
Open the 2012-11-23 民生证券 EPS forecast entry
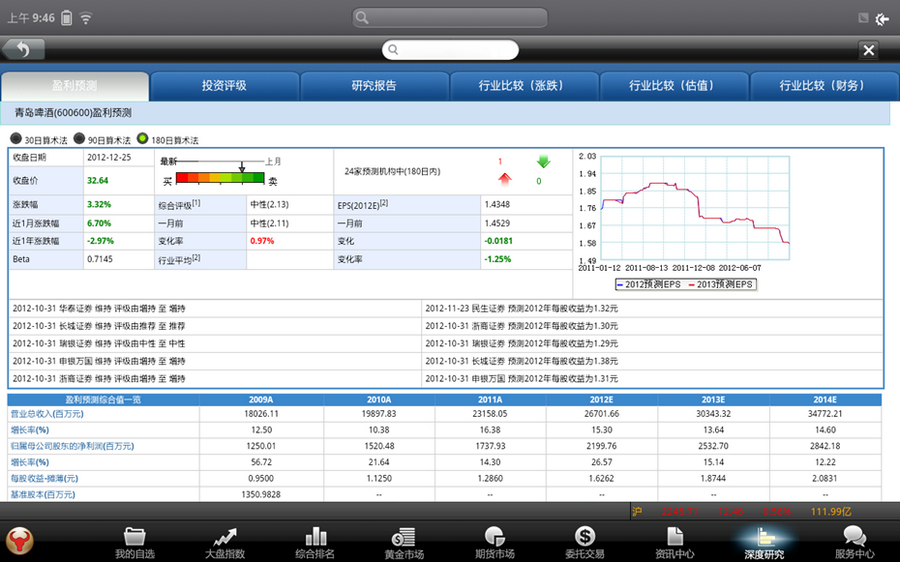coord(521,308)
